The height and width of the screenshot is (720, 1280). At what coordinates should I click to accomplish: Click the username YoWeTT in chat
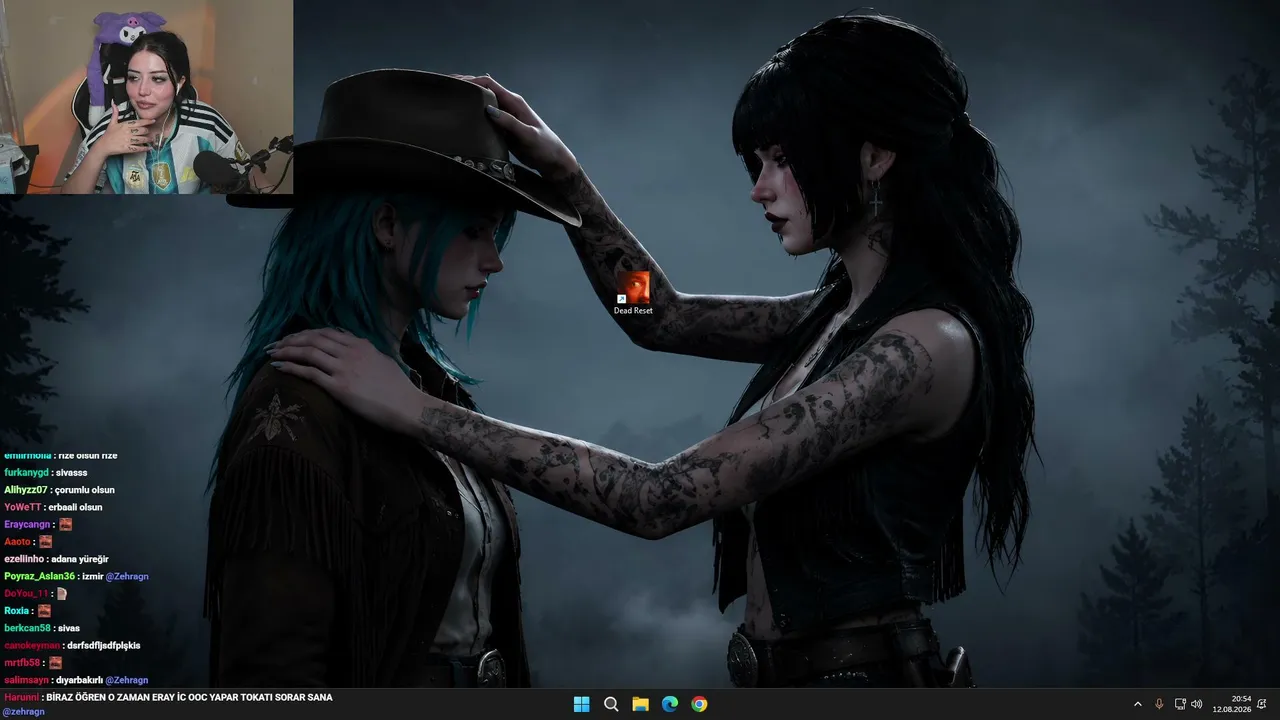click(x=22, y=507)
